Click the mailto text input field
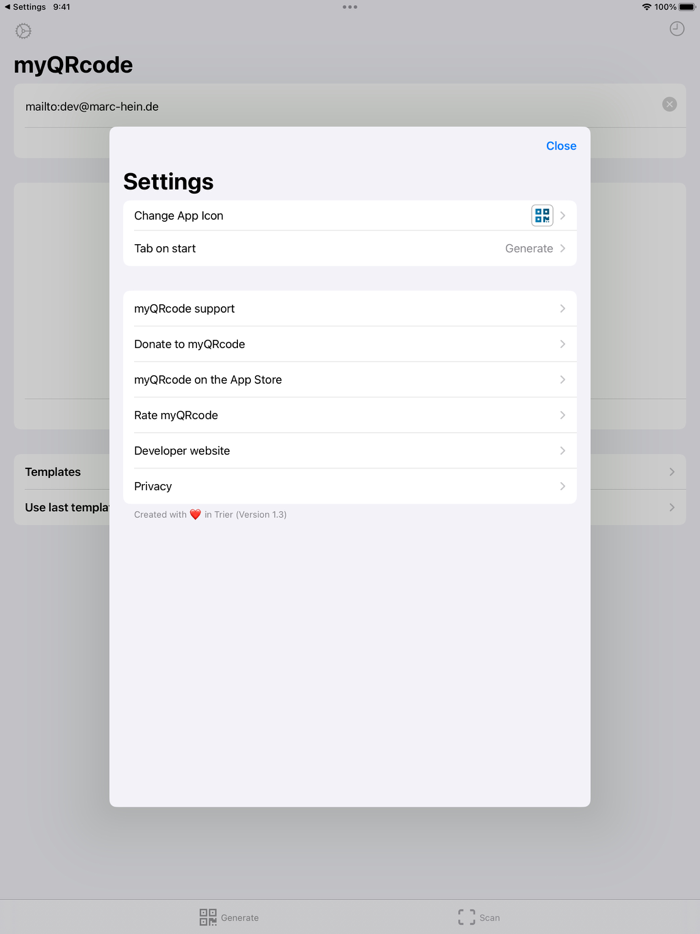The image size is (700, 934). coord(340,107)
